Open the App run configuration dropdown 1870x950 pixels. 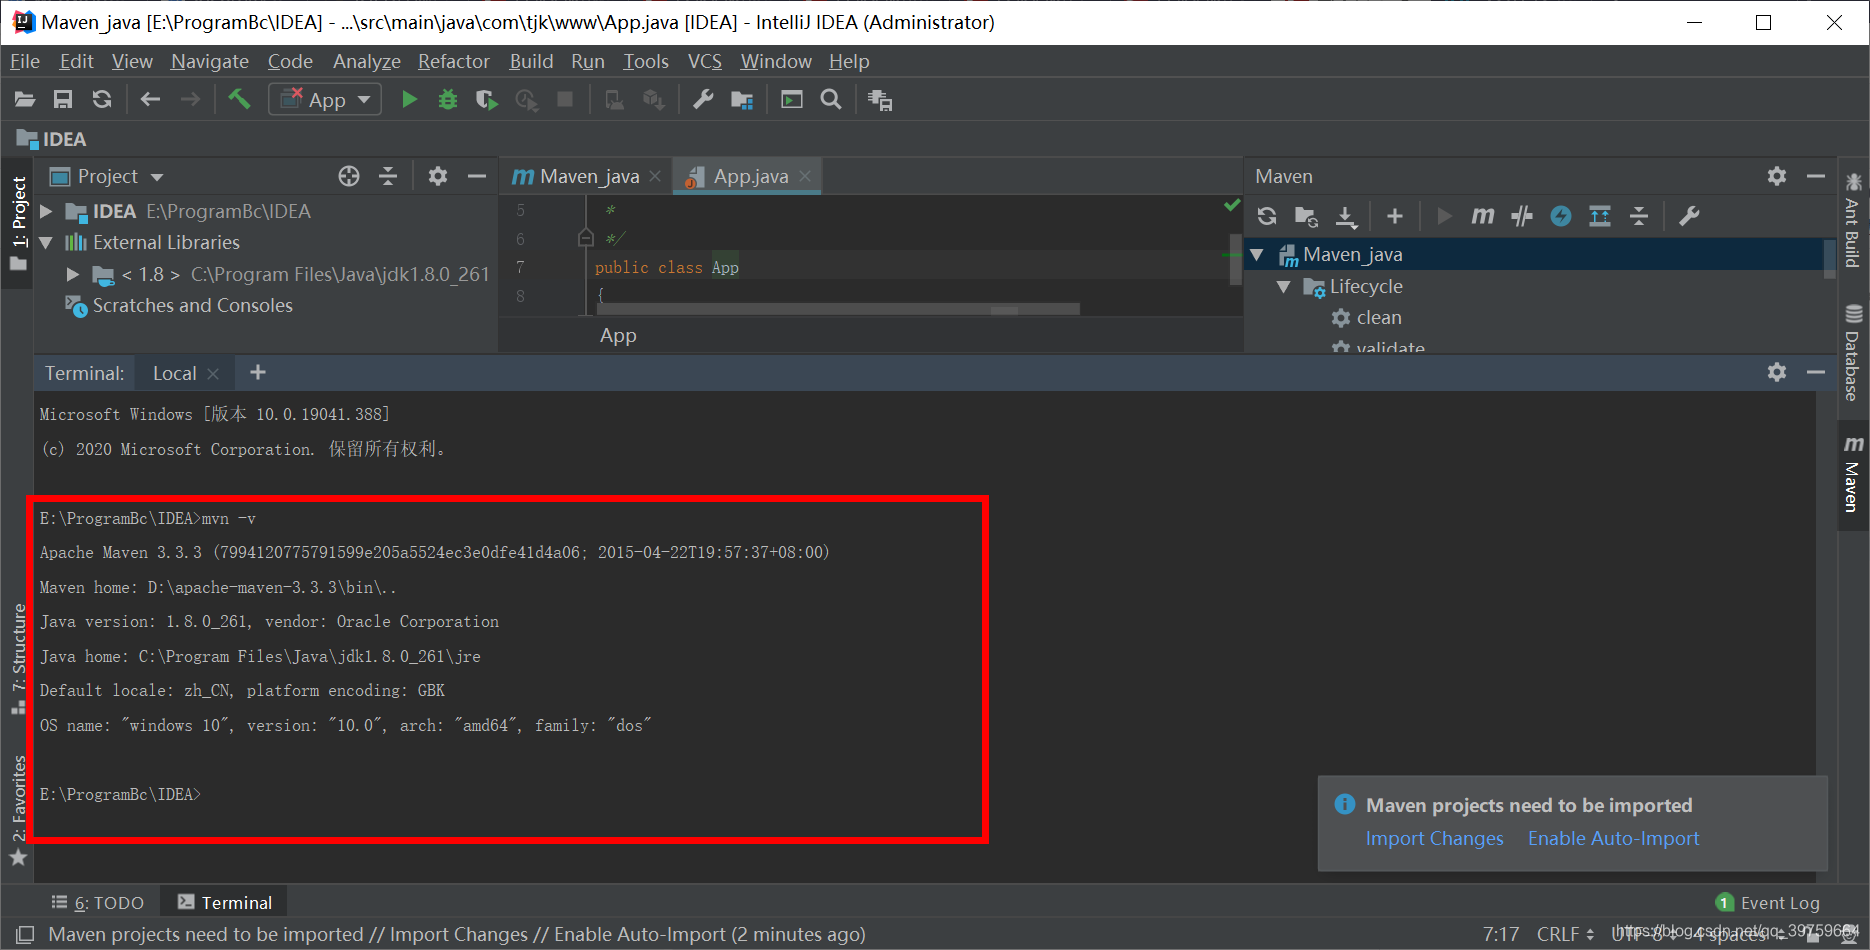point(325,99)
